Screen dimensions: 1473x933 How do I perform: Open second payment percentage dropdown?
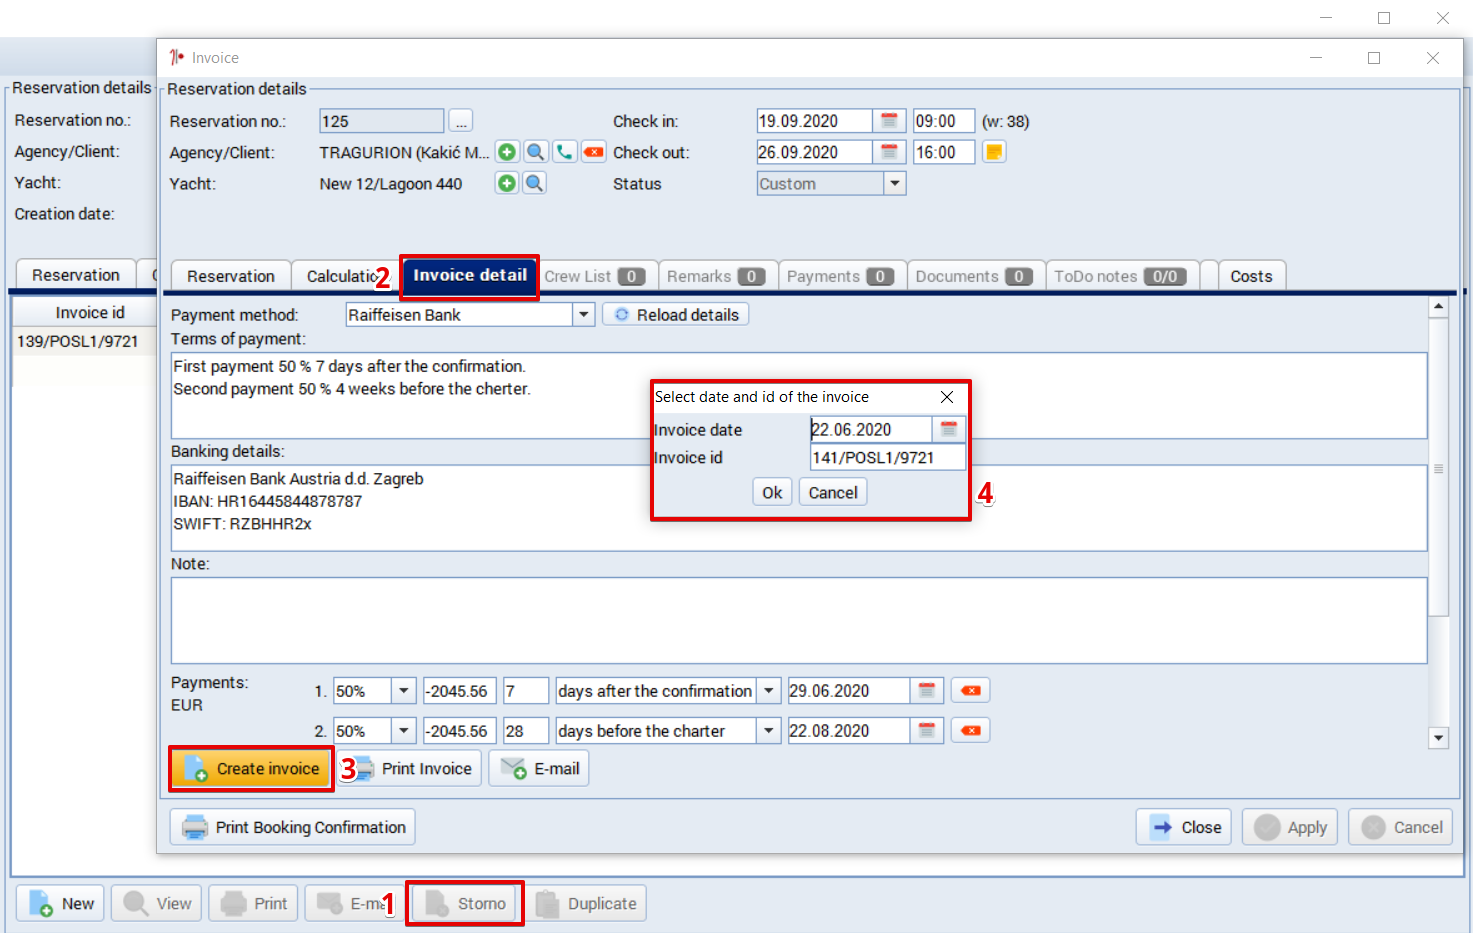(404, 731)
